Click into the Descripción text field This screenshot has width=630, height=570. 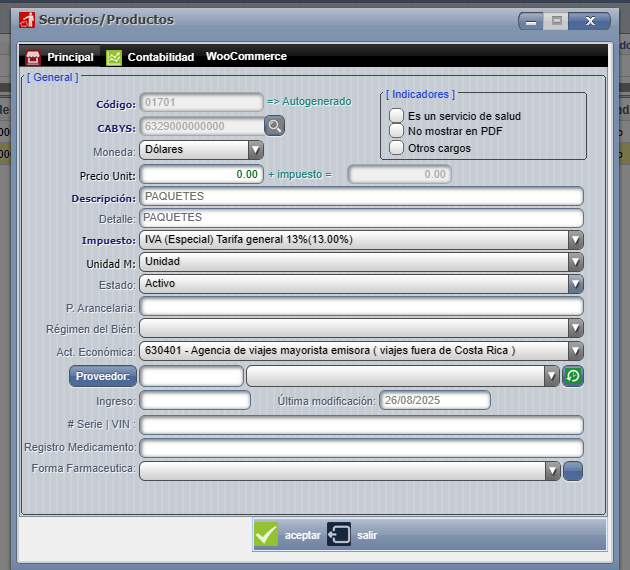[x=361, y=196]
